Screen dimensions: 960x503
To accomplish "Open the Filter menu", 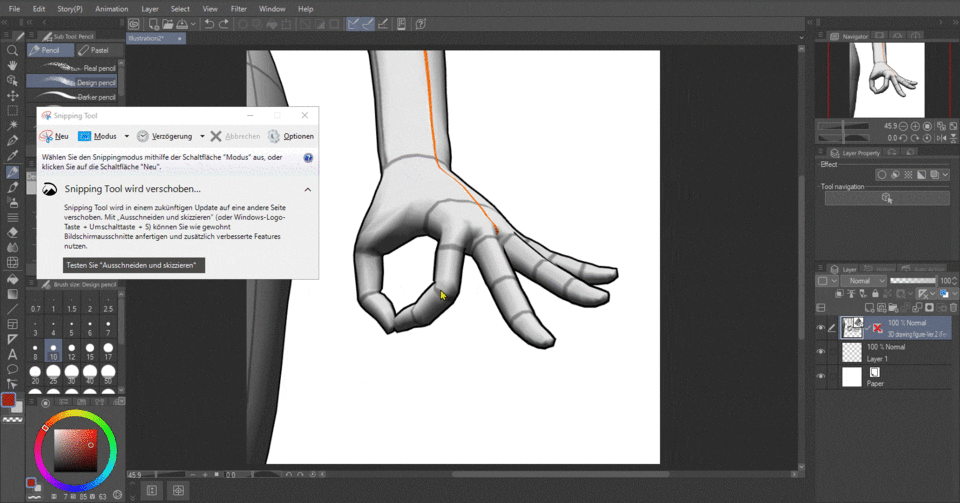I will pos(238,9).
